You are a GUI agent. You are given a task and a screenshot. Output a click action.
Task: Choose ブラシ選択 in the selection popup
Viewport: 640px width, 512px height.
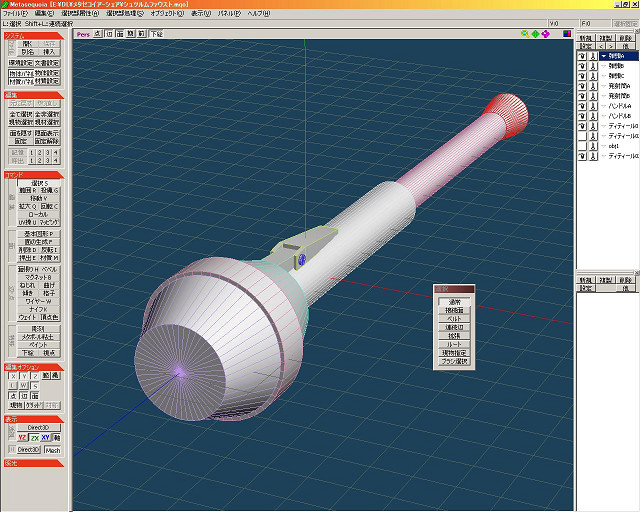point(454,361)
